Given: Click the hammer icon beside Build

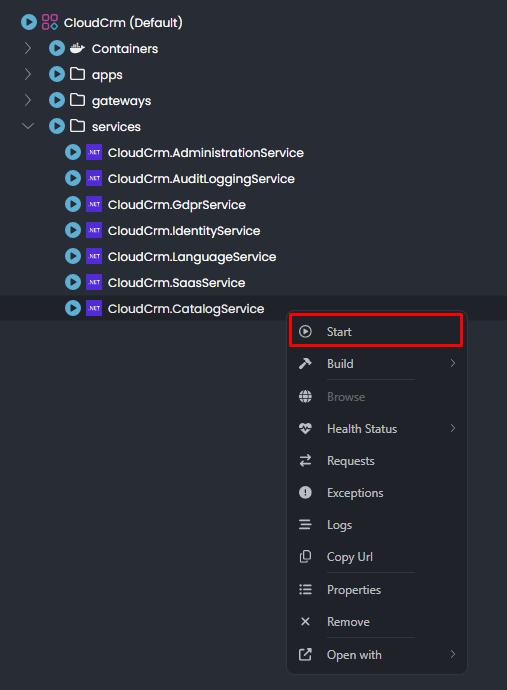Looking at the screenshot, I should [x=305, y=363].
